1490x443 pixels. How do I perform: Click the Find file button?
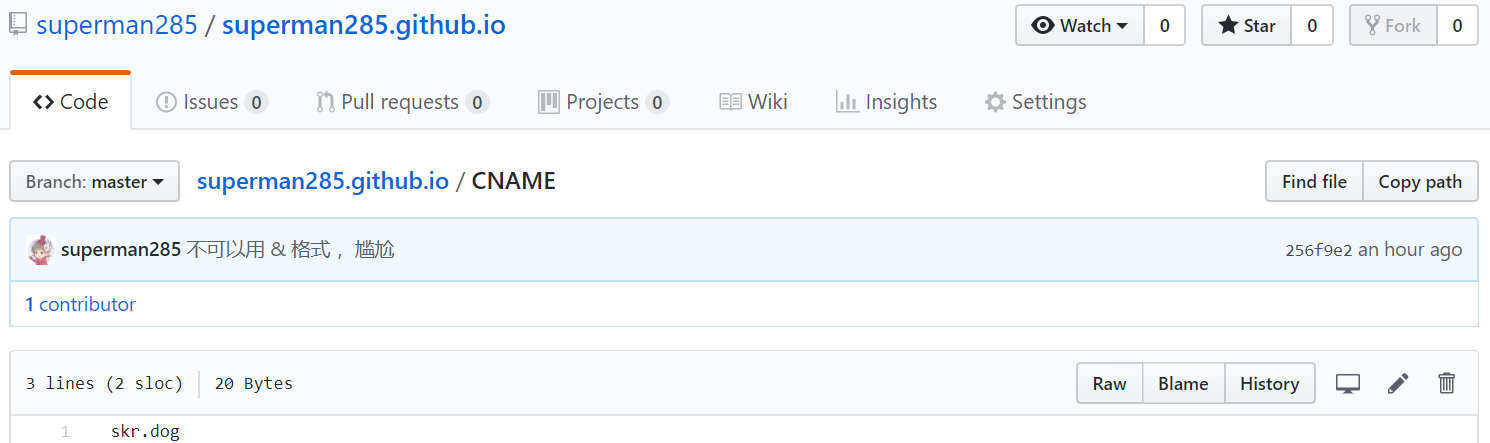point(1314,181)
